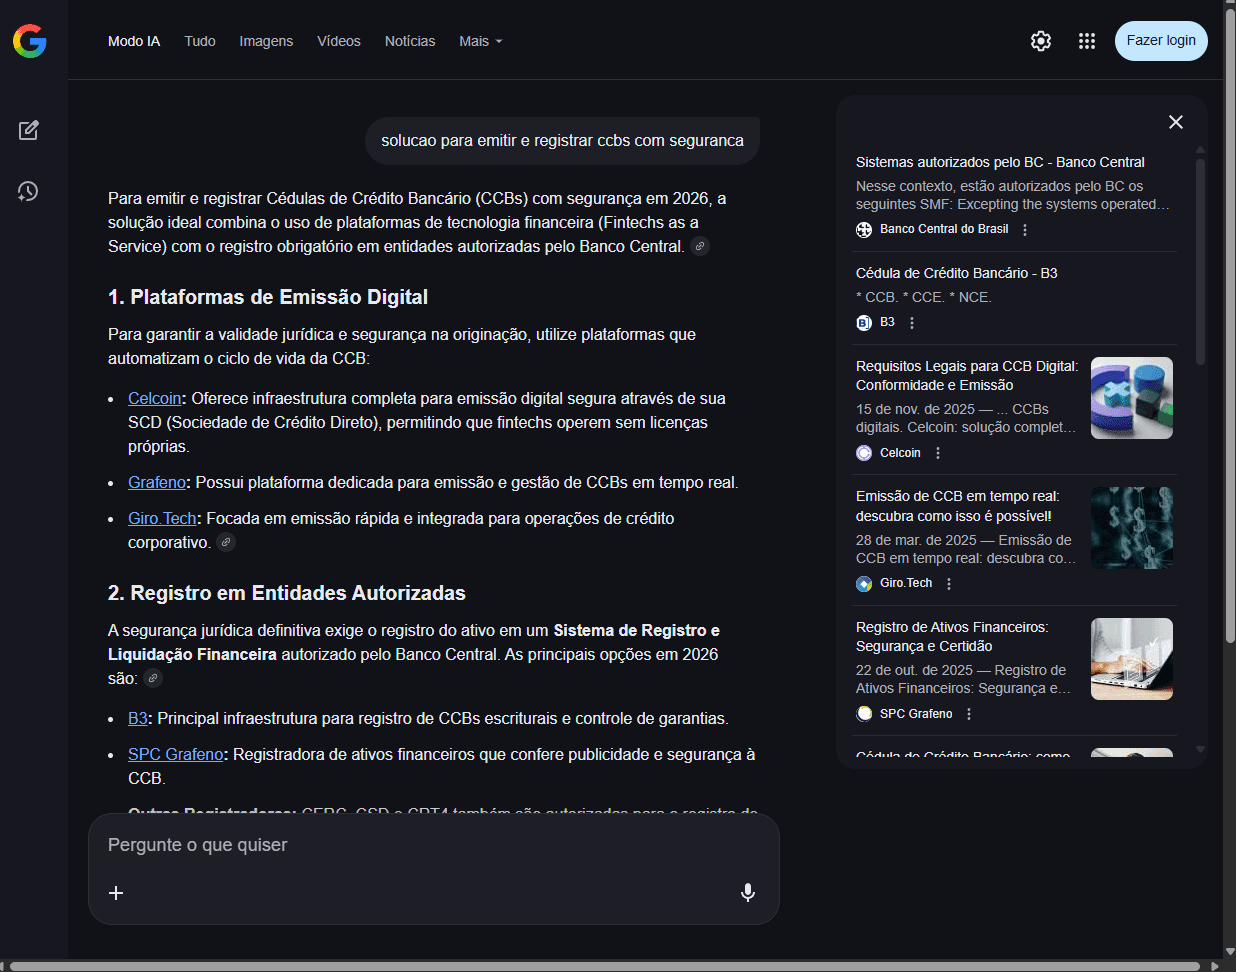Open the Google apps grid
1236x972 pixels.
(x=1087, y=41)
